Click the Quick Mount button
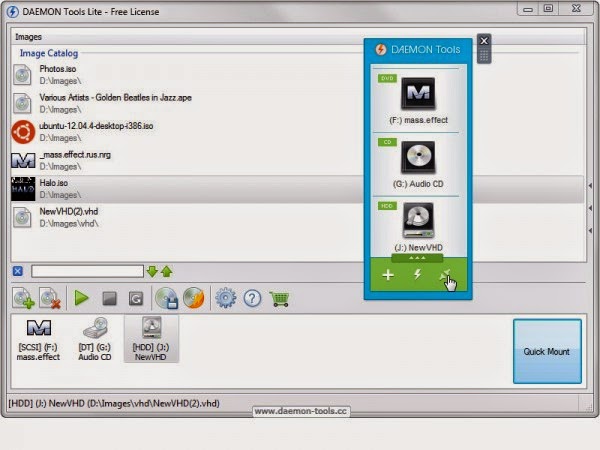 tap(547, 351)
